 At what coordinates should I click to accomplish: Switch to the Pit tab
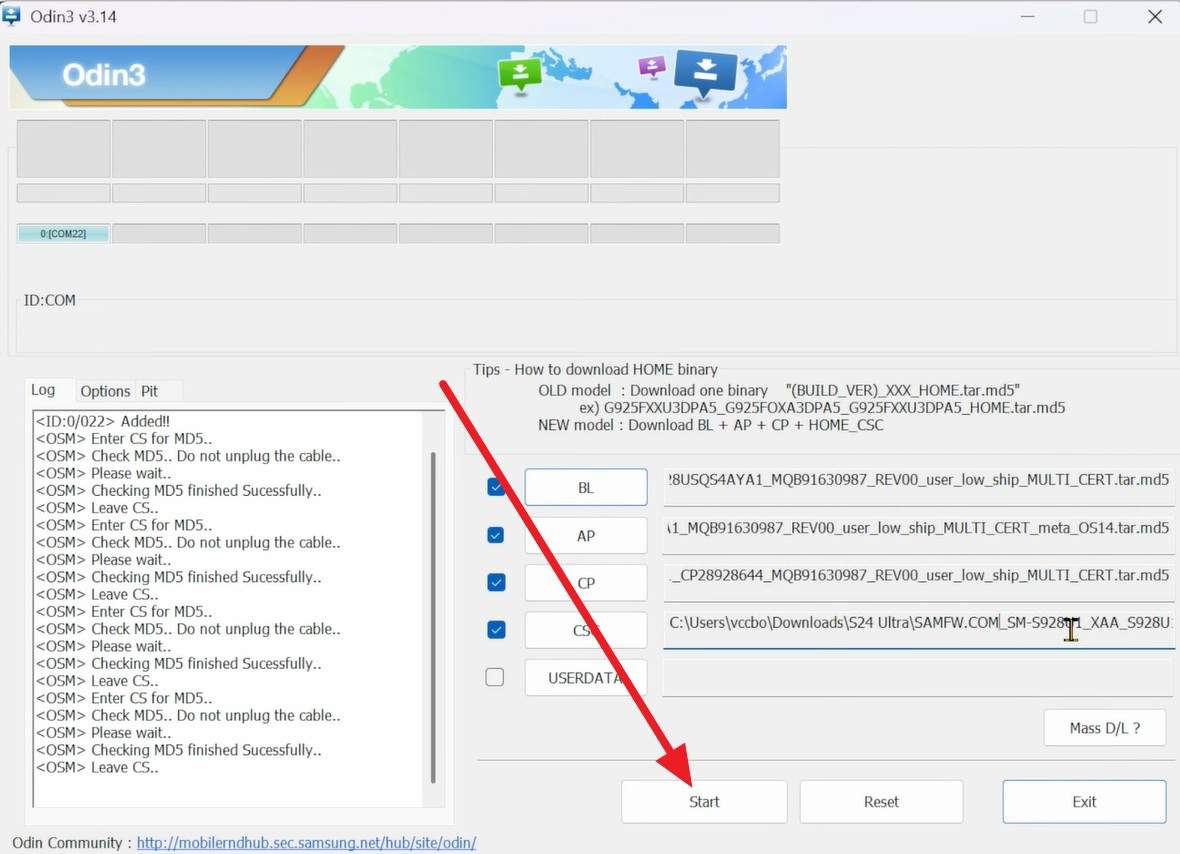pos(149,391)
